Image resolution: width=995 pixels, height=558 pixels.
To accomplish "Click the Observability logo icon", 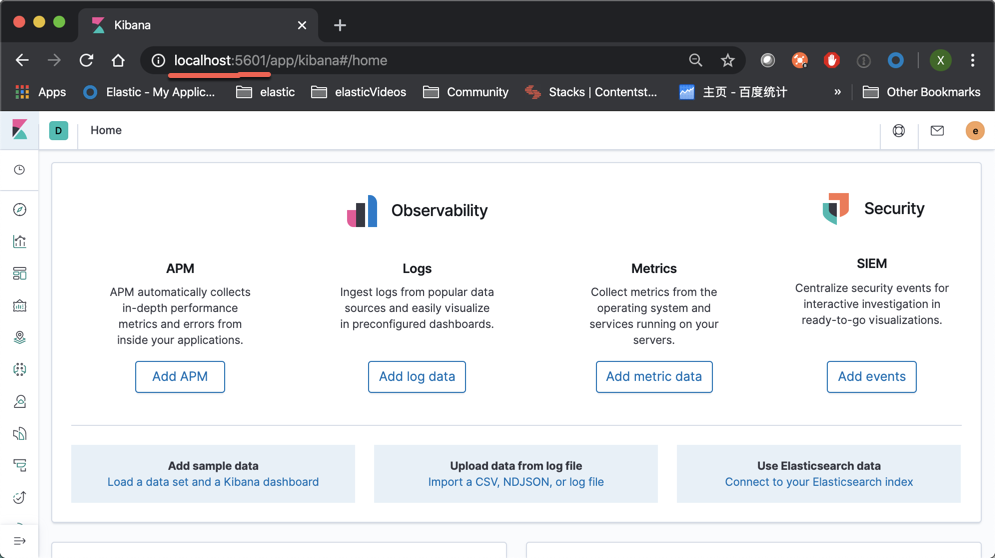I will pos(362,211).
